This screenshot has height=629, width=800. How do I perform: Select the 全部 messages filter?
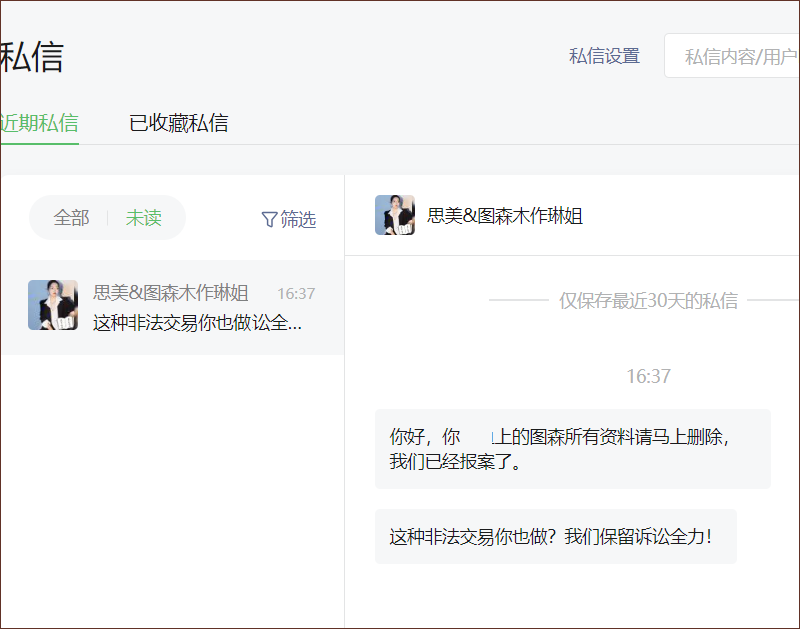[71, 218]
